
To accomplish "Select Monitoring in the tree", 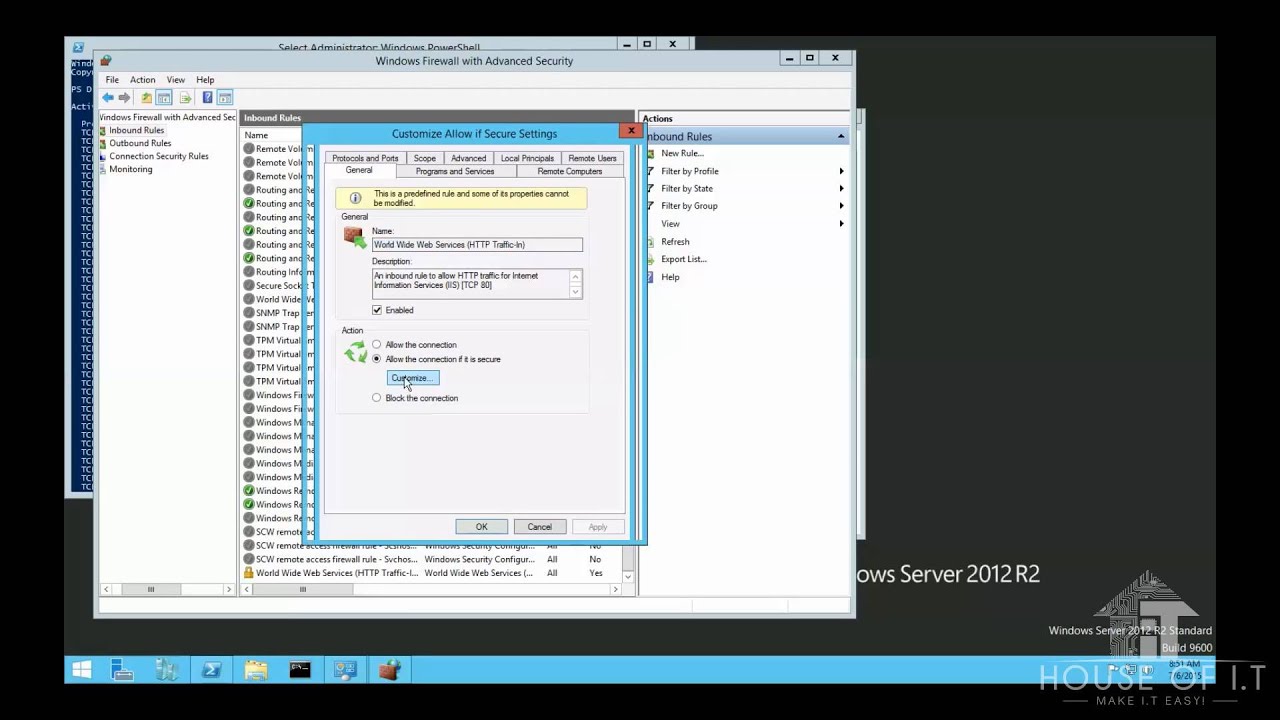I will (131, 169).
